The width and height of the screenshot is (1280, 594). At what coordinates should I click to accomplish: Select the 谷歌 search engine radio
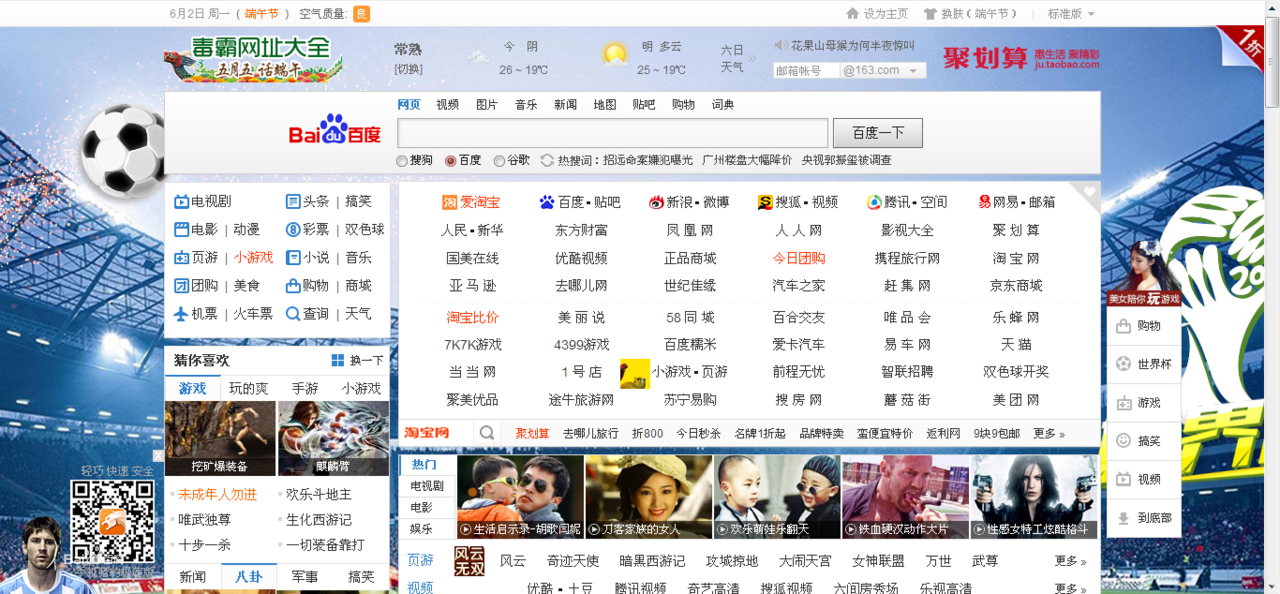point(499,160)
